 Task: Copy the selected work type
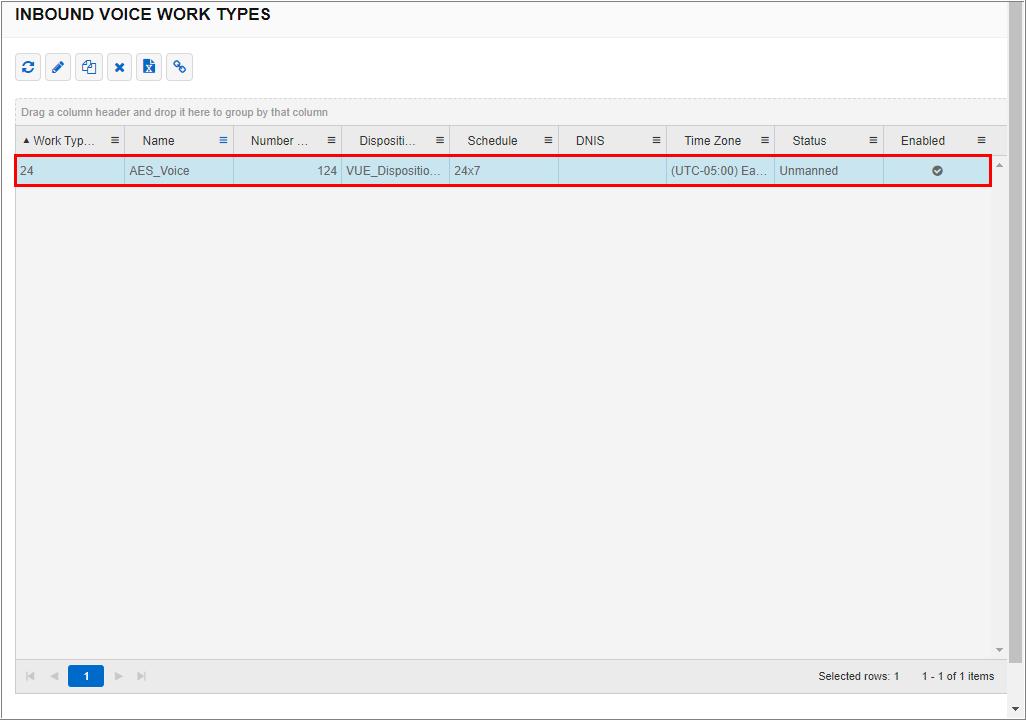point(88,67)
